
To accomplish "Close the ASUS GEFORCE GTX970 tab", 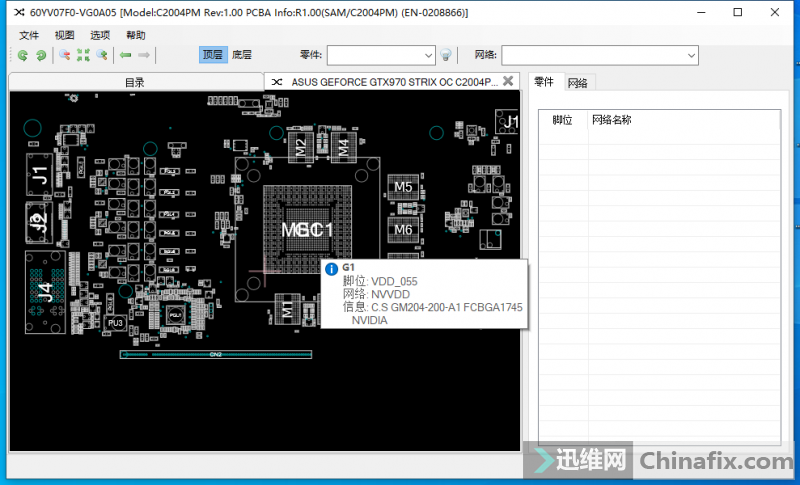I will click(508, 81).
